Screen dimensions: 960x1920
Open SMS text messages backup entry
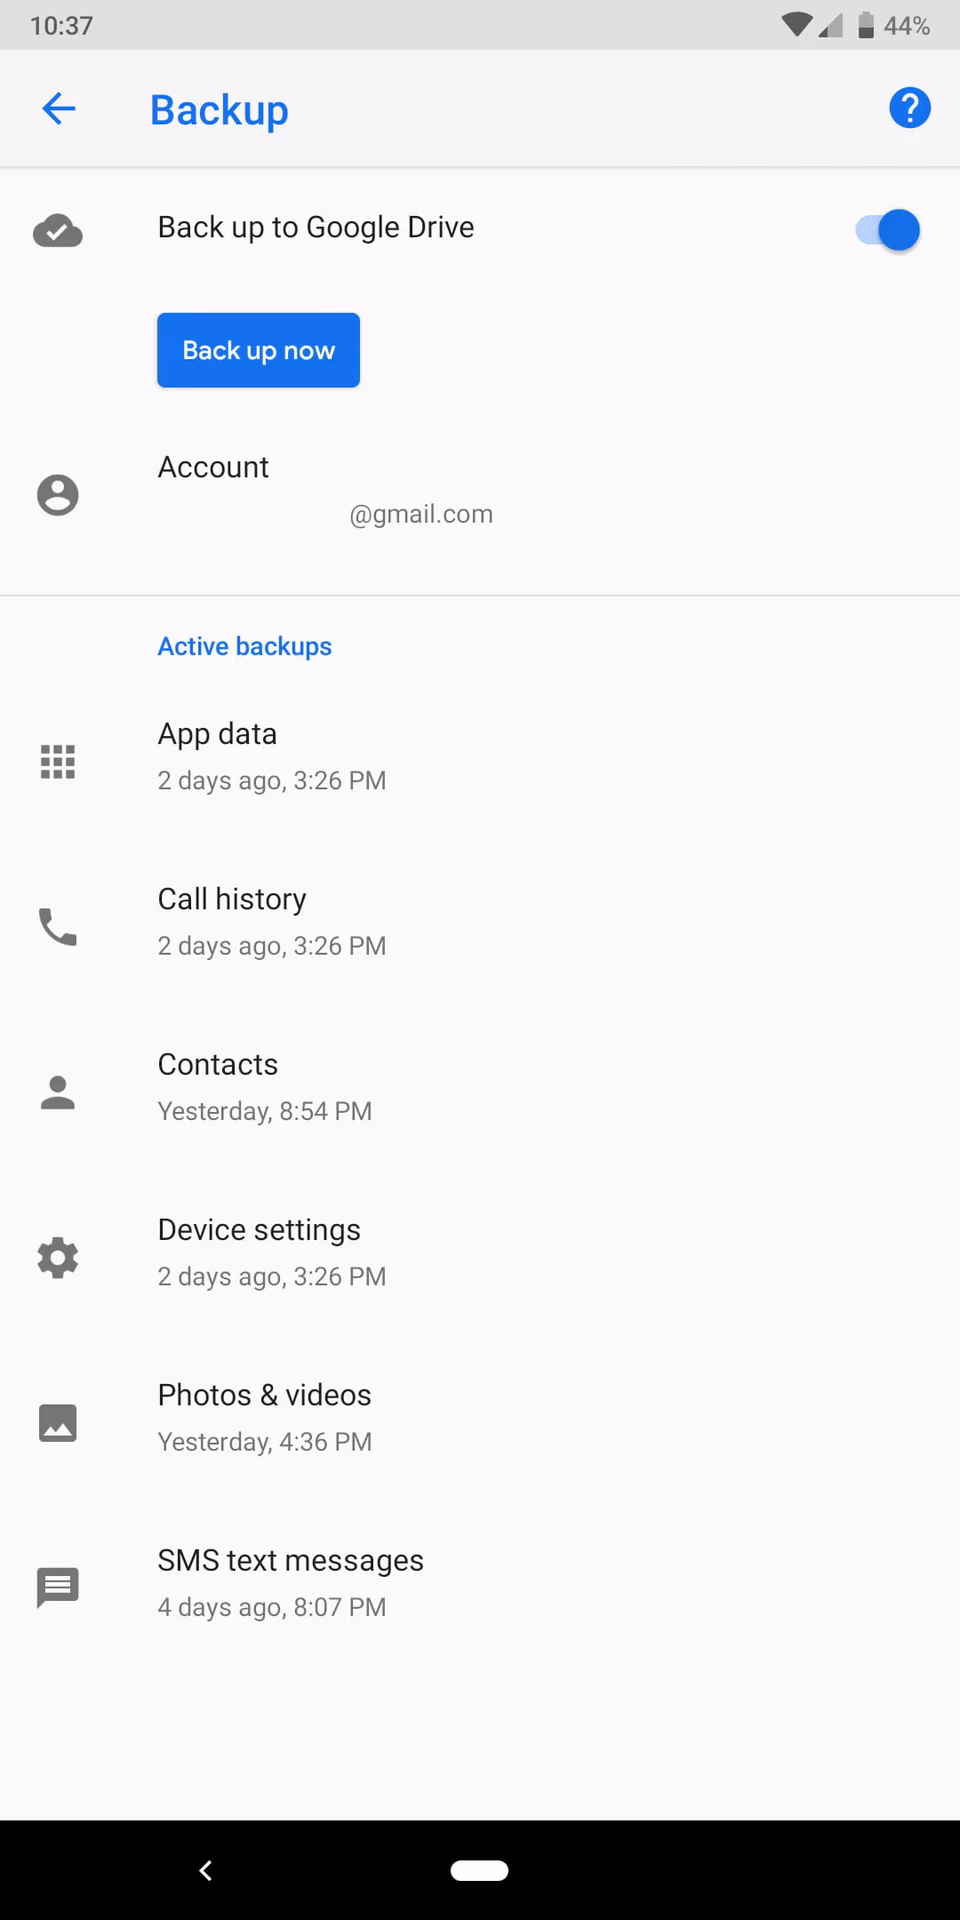coord(290,1582)
